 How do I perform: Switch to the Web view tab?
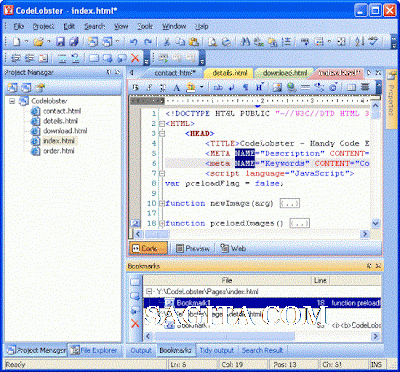(x=233, y=248)
